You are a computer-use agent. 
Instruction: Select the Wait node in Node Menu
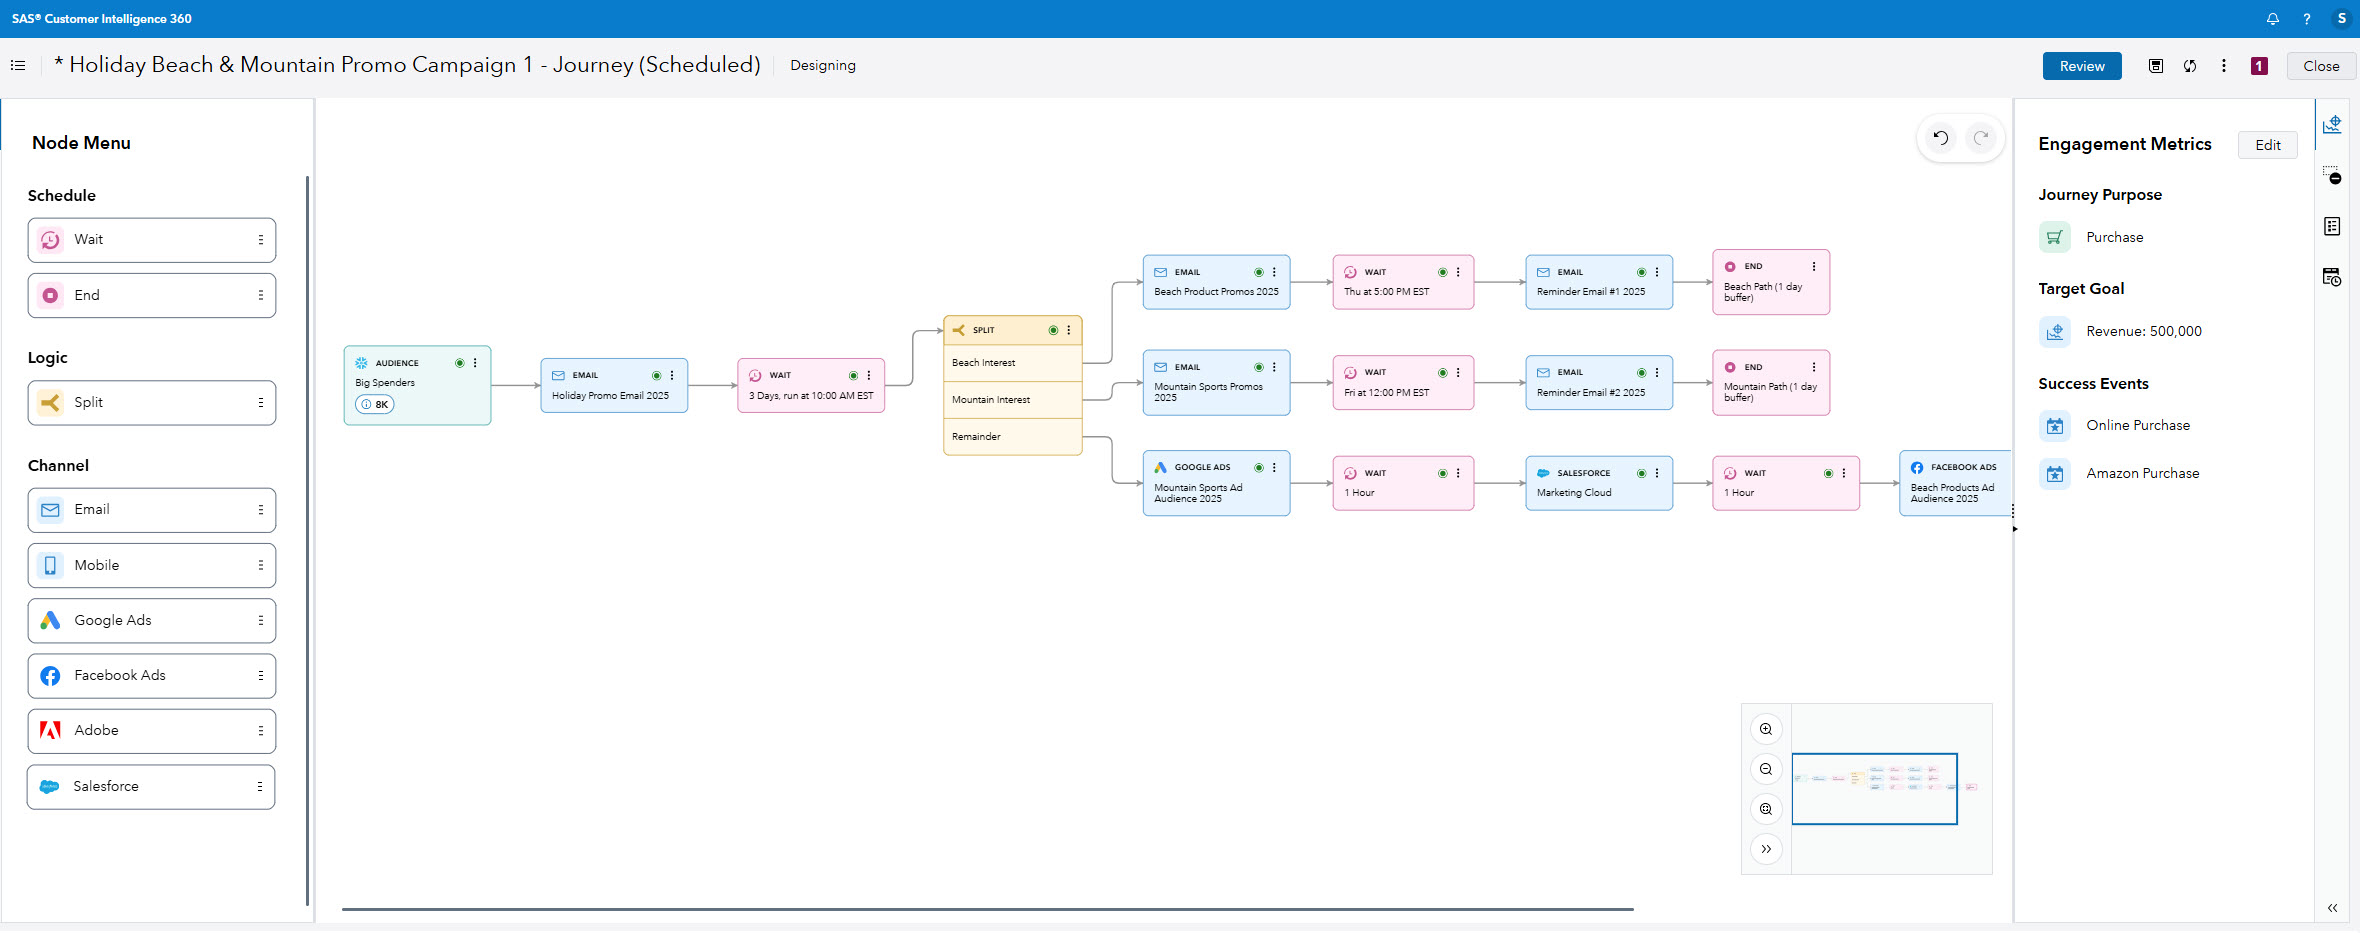[x=152, y=240]
